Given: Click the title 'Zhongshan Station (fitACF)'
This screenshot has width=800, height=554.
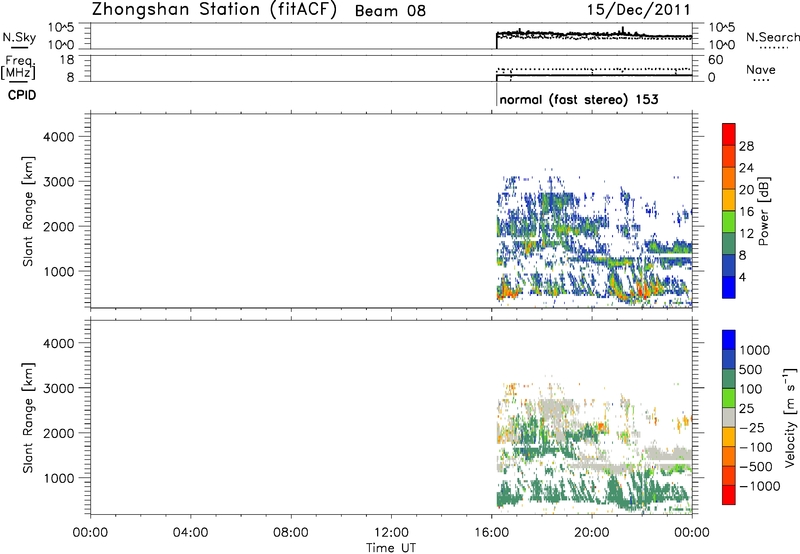Looking at the screenshot, I should tap(214, 10).
